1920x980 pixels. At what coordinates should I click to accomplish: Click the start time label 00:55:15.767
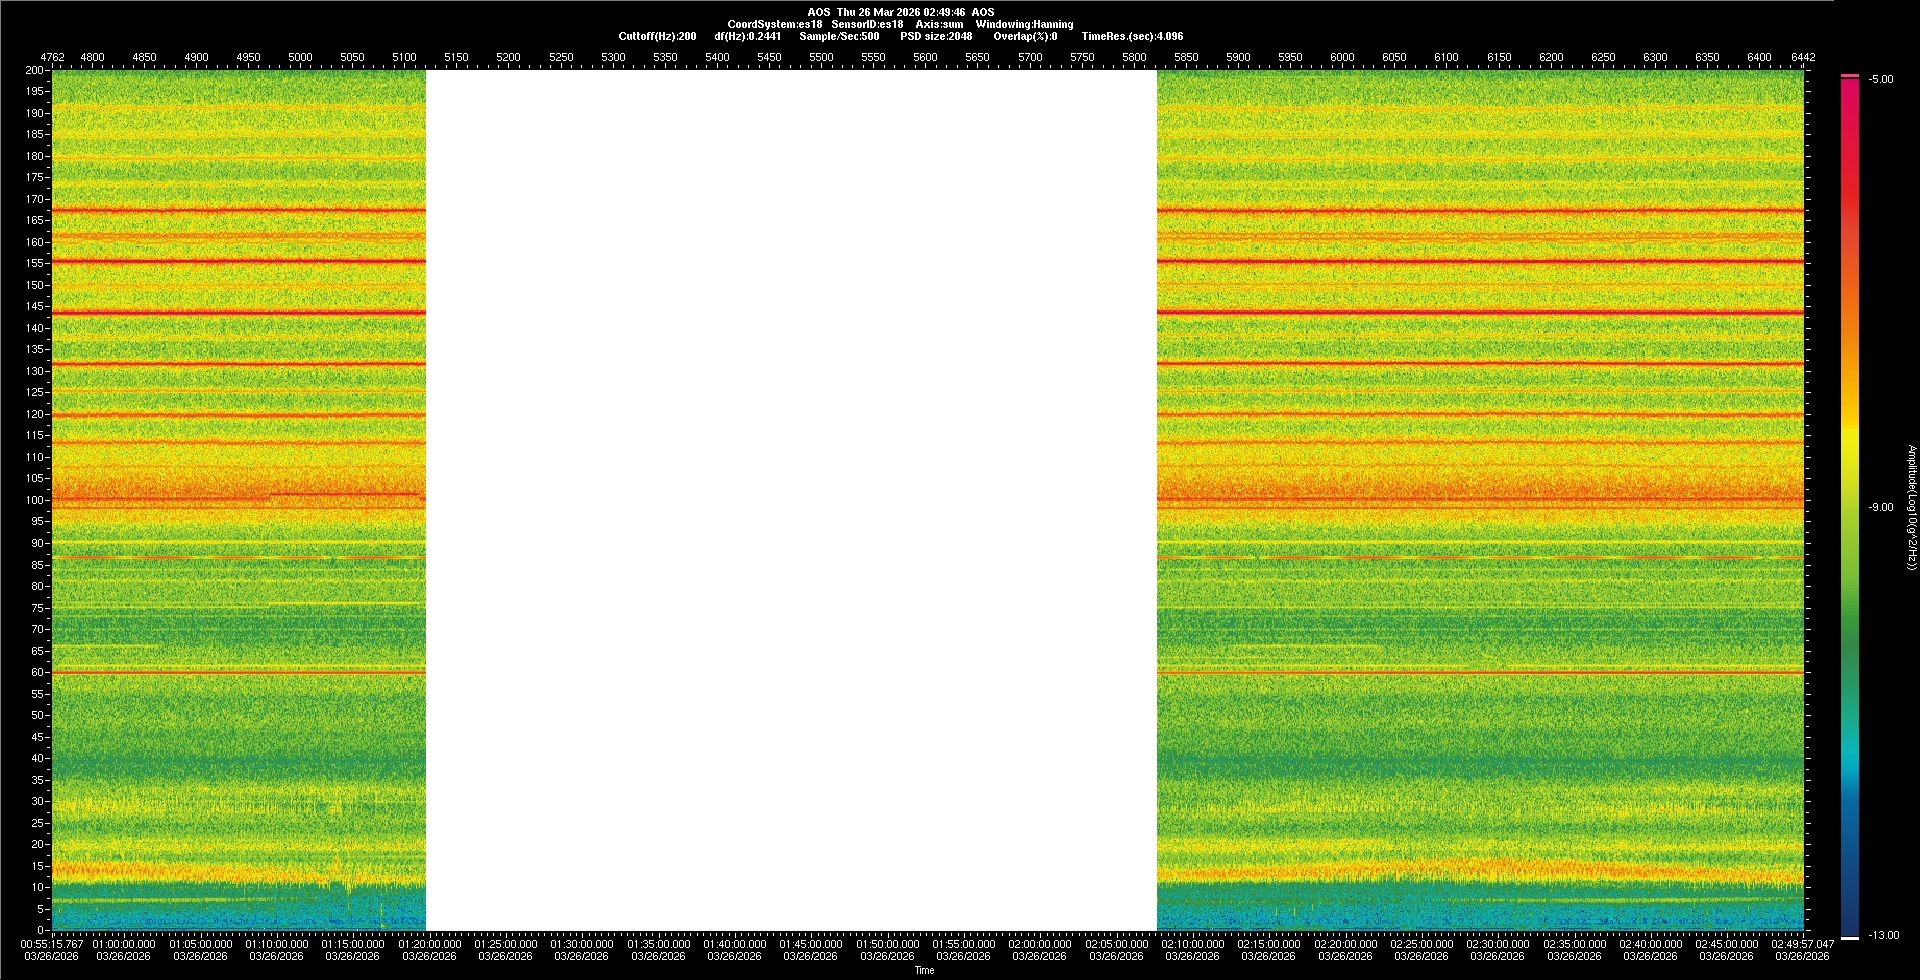tap(52, 944)
